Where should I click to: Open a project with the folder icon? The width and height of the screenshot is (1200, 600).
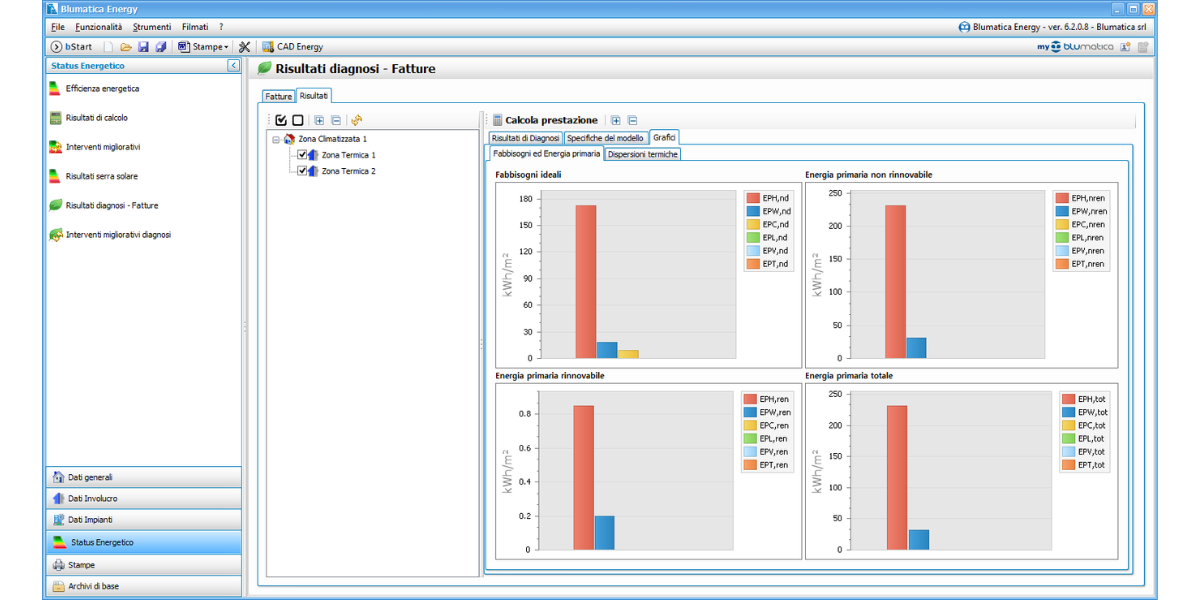point(126,47)
